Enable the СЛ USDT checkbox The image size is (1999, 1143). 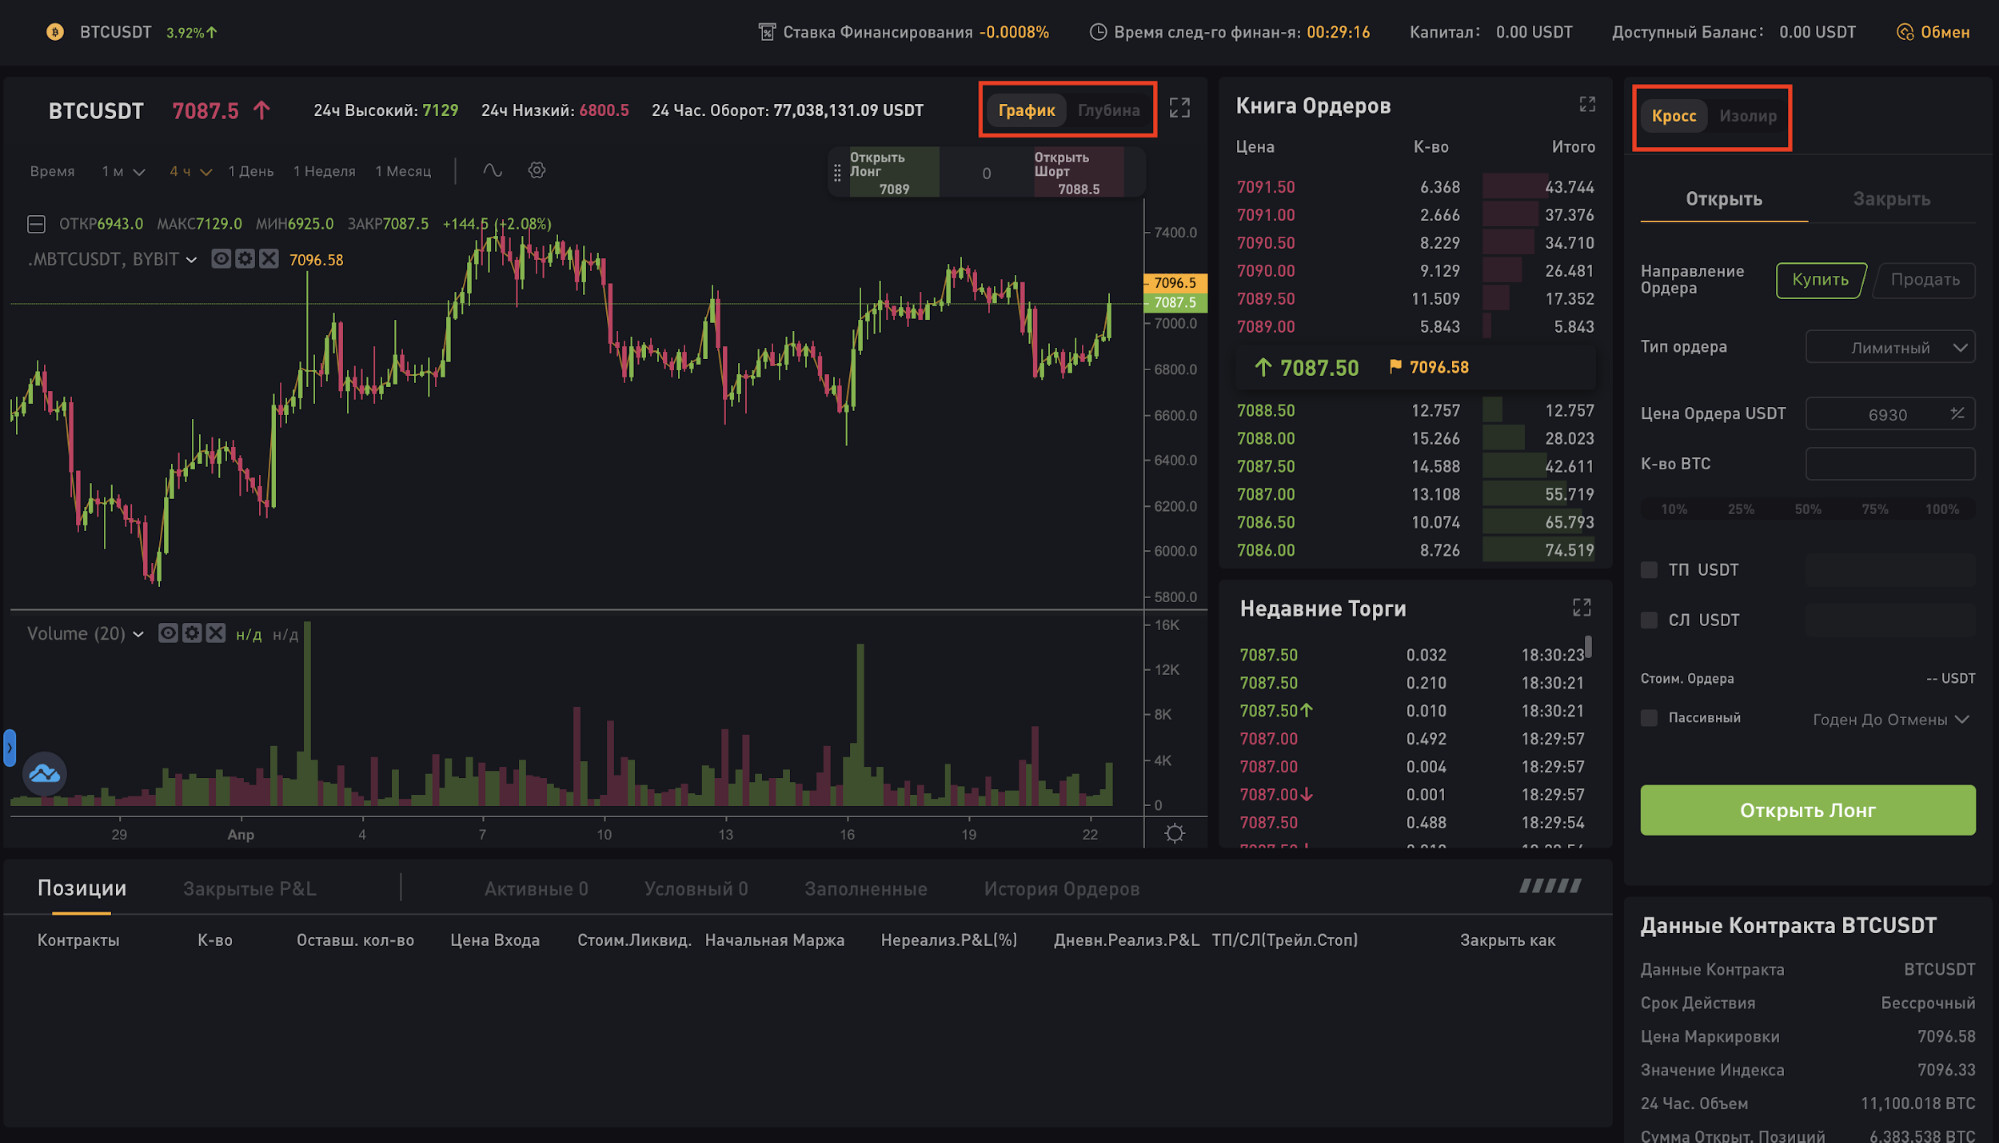1649,620
